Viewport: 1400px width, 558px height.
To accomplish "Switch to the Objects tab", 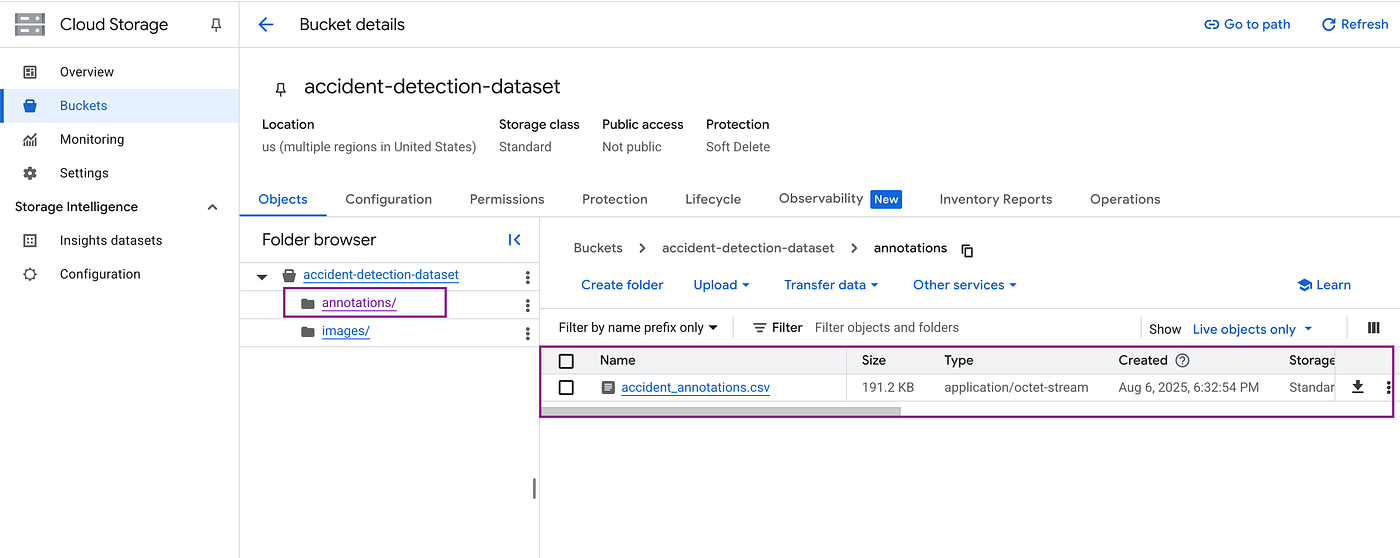I will [x=283, y=199].
